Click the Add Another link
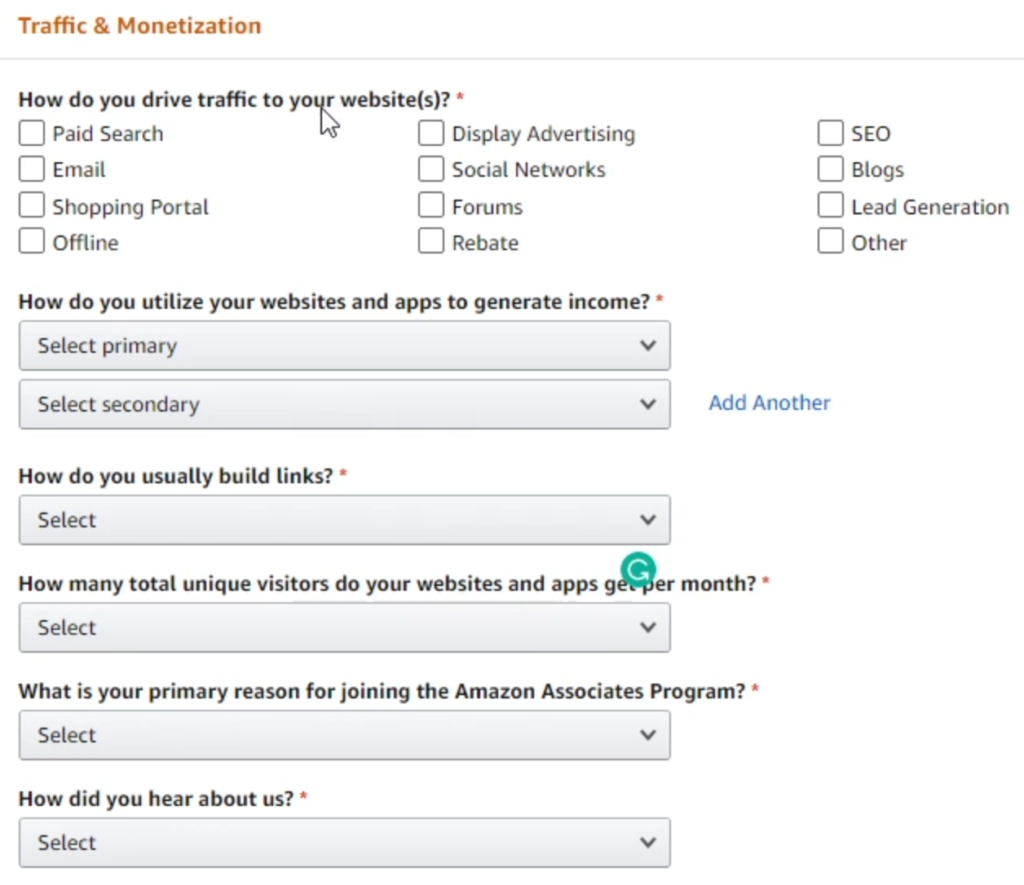 [769, 403]
